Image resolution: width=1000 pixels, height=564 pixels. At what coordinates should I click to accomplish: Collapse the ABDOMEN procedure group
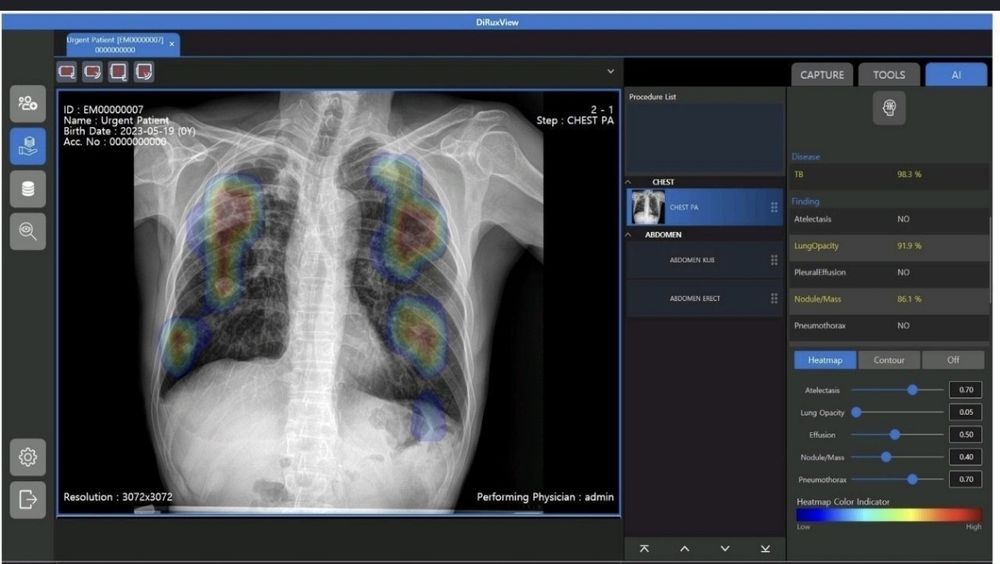click(628, 235)
